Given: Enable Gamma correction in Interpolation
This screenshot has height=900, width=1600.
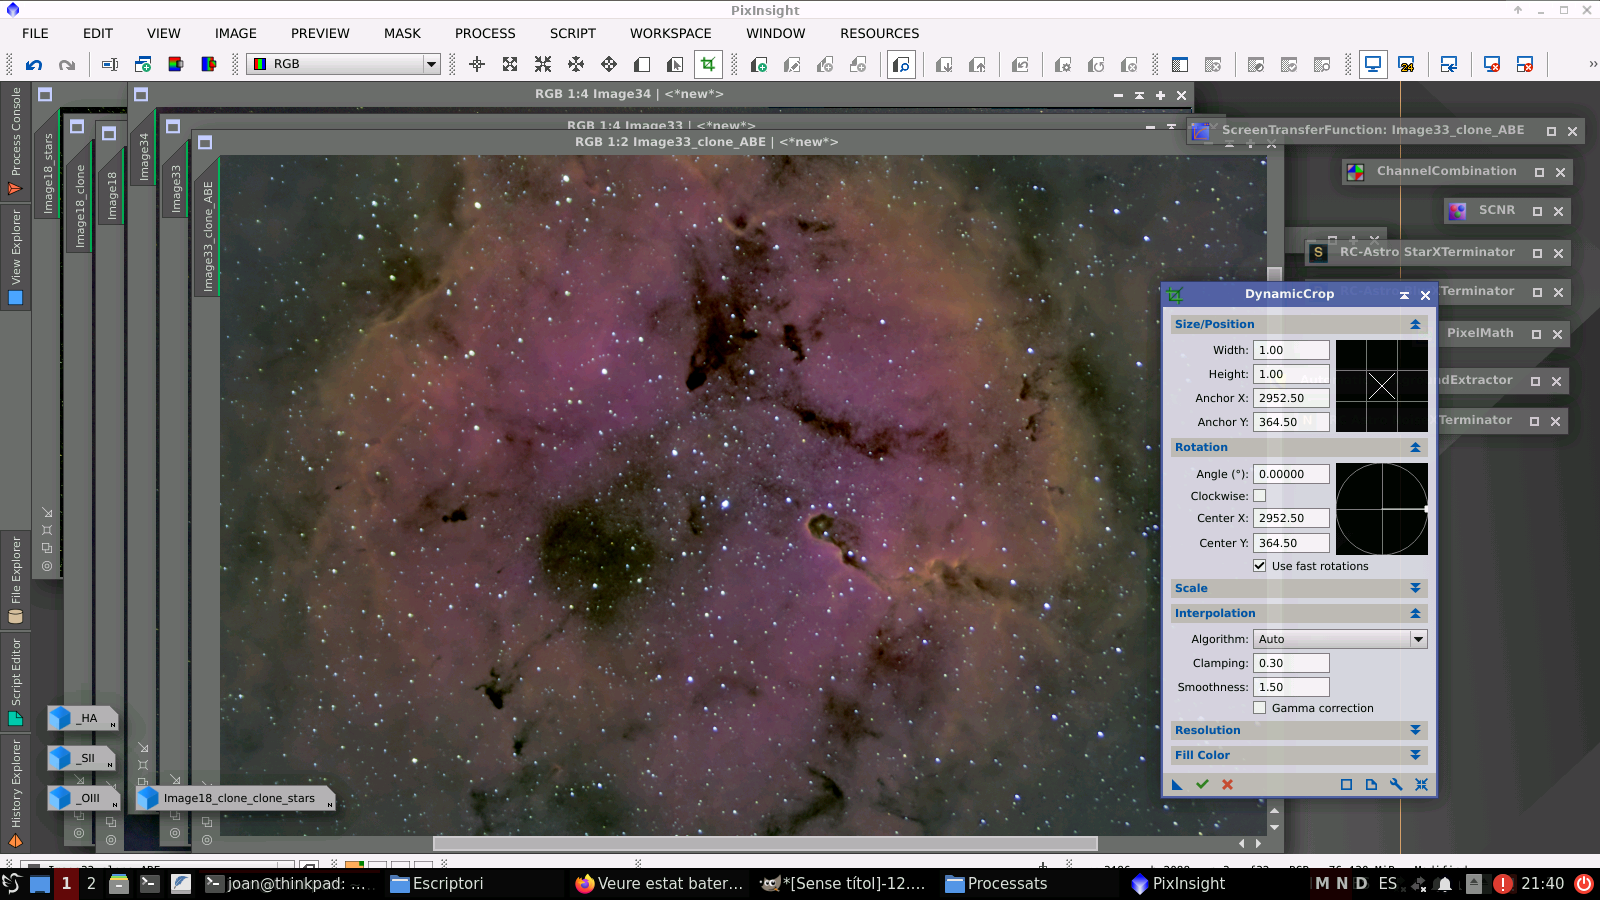Looking at the screenshot, I should click(1260, 708).
